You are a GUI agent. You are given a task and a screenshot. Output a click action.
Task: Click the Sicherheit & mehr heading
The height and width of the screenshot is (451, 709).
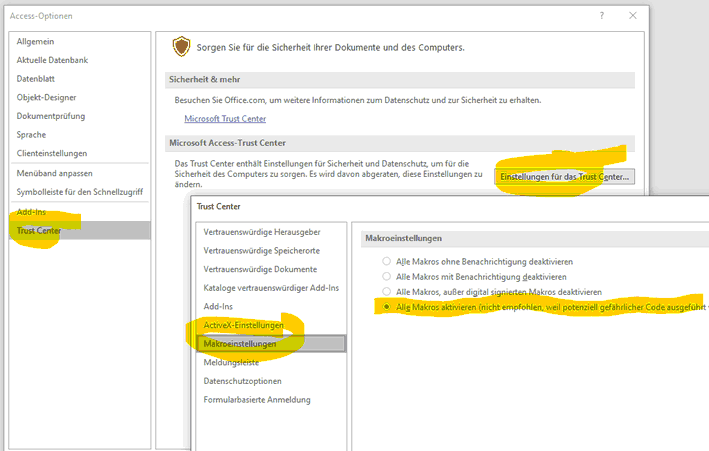click(x=204, y=80)
